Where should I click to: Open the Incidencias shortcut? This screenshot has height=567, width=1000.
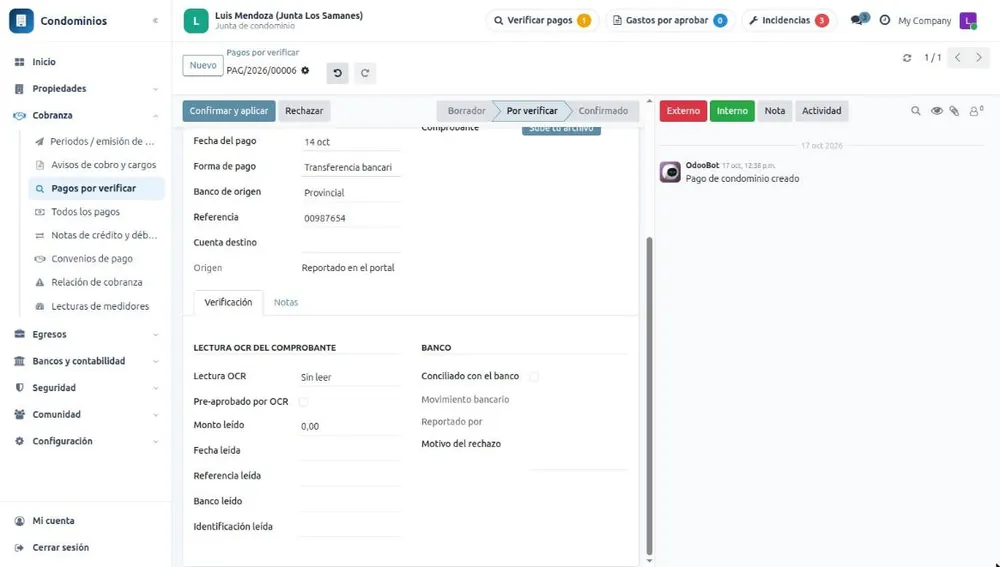pyautogui.click(x=789, y=20)
